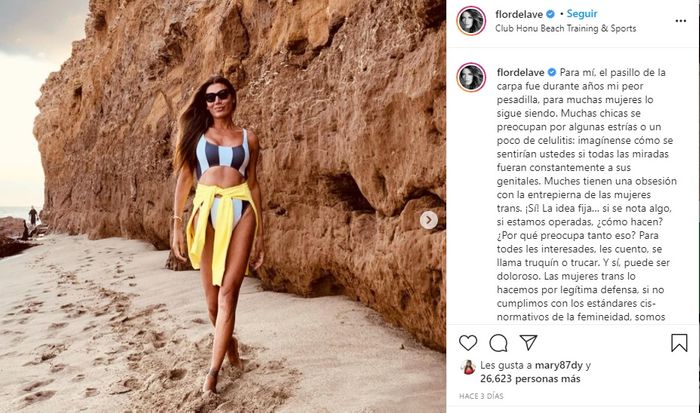
Task: Open the three-dots more options menu
Action: pos(680,21)
